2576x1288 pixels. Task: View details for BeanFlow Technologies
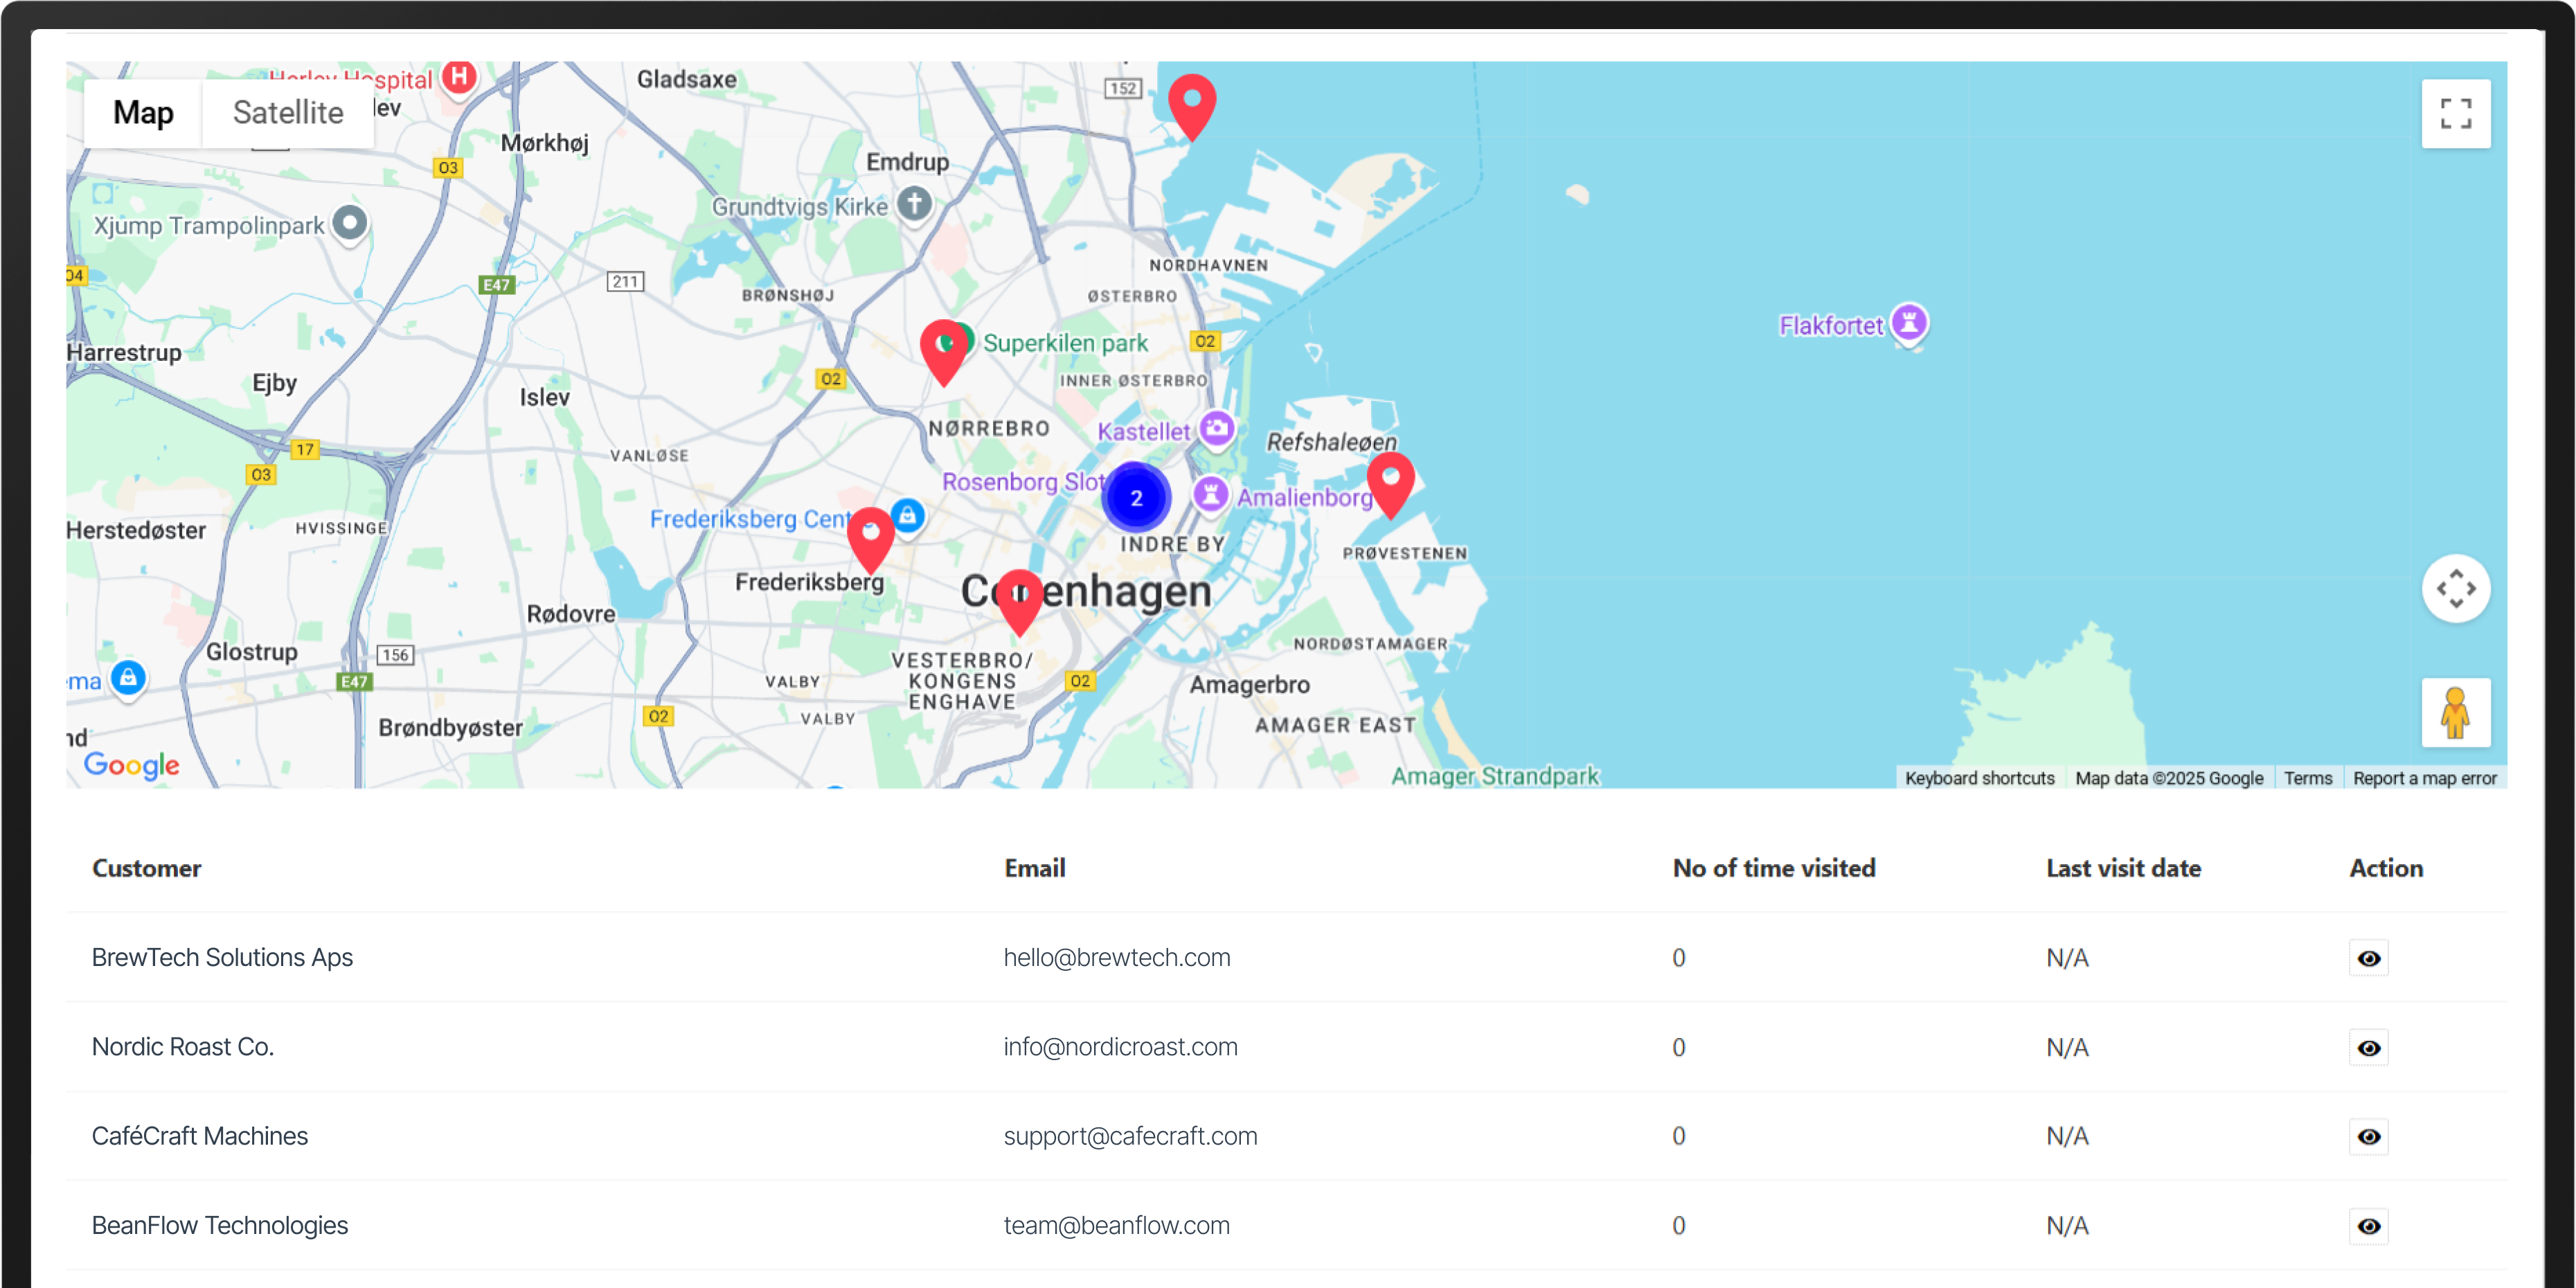tap(2368, 1226)
